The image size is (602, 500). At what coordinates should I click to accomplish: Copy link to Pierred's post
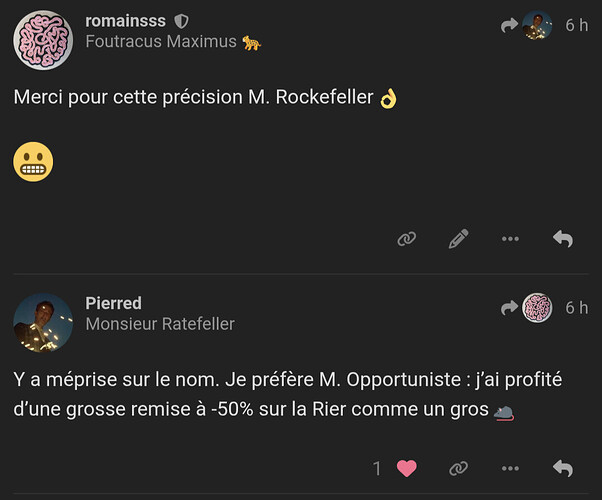(x=458, y=468)
